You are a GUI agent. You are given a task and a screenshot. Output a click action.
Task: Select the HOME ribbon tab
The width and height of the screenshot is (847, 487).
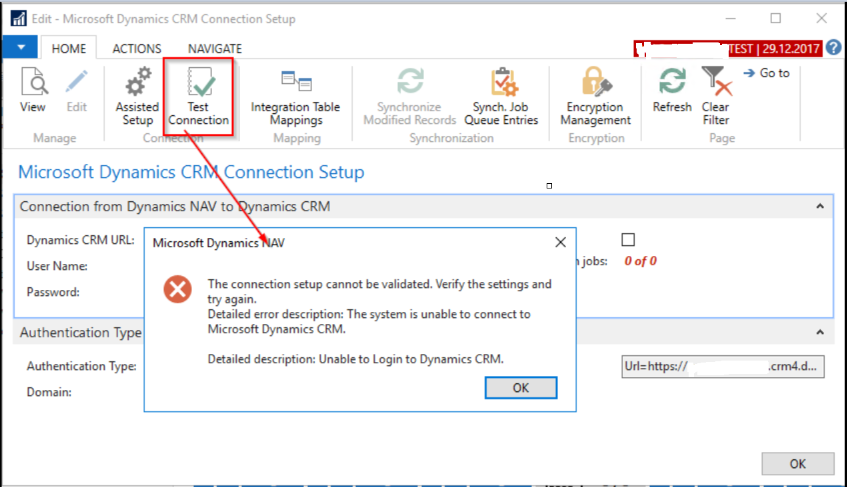69,48
